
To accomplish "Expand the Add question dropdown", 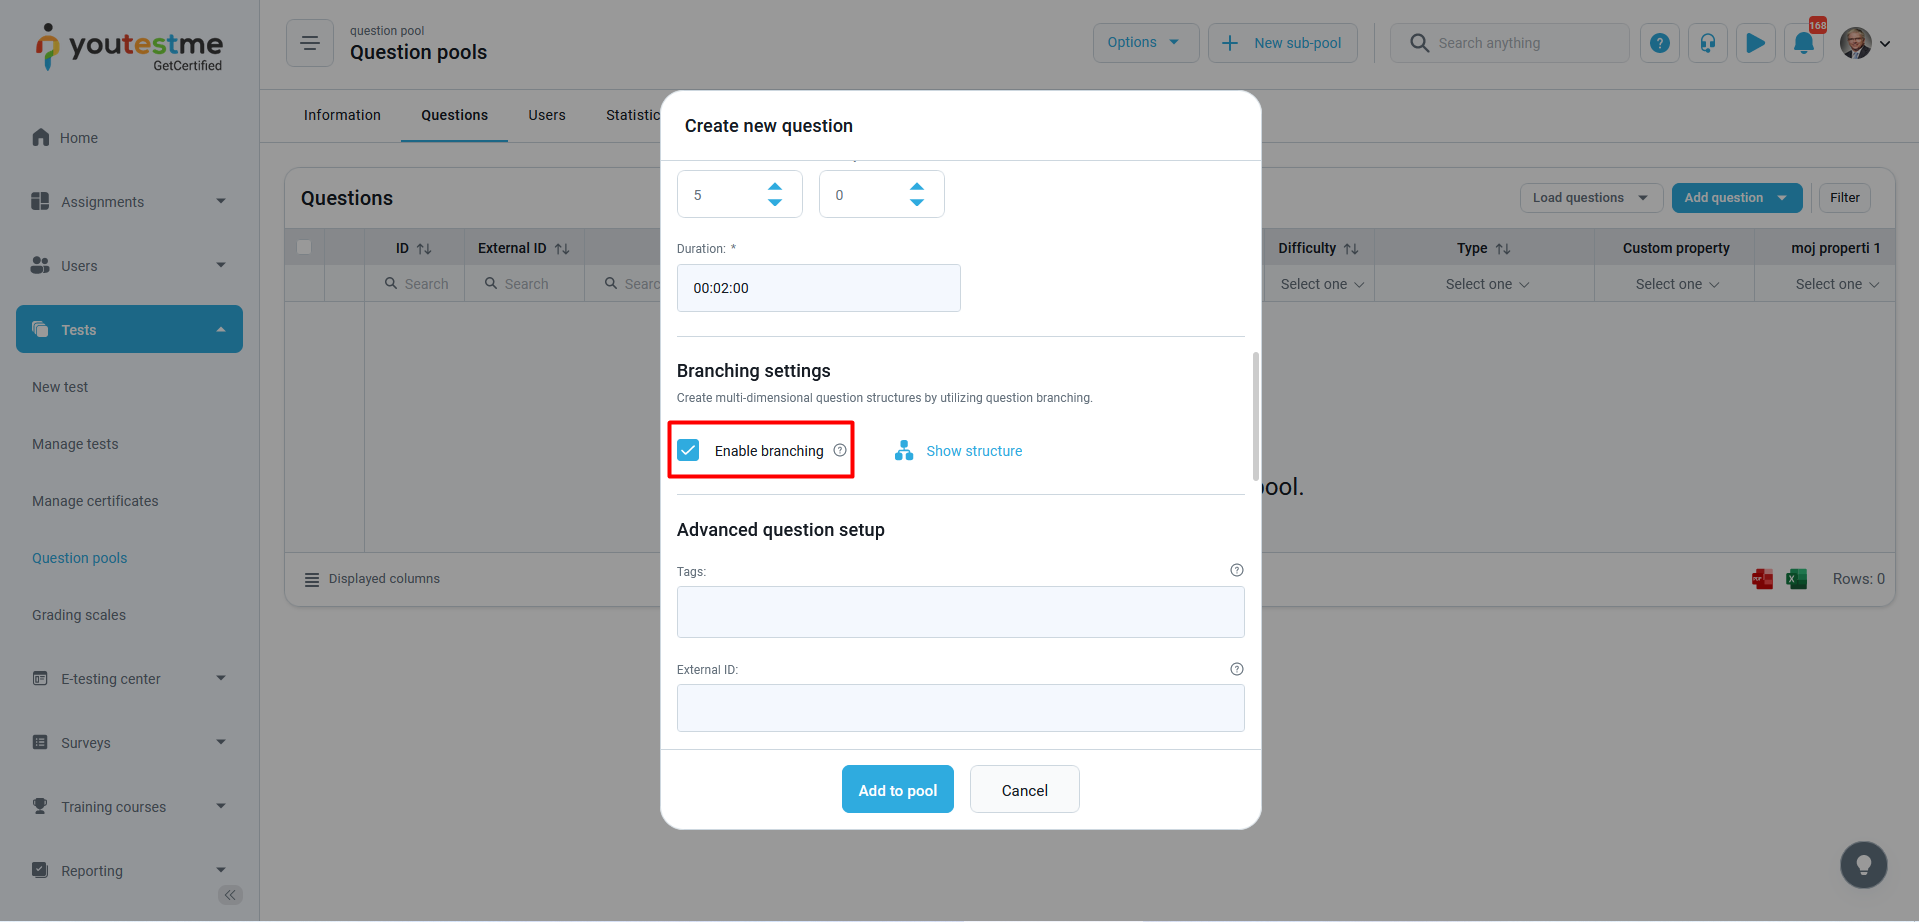I will [1782, 198].
